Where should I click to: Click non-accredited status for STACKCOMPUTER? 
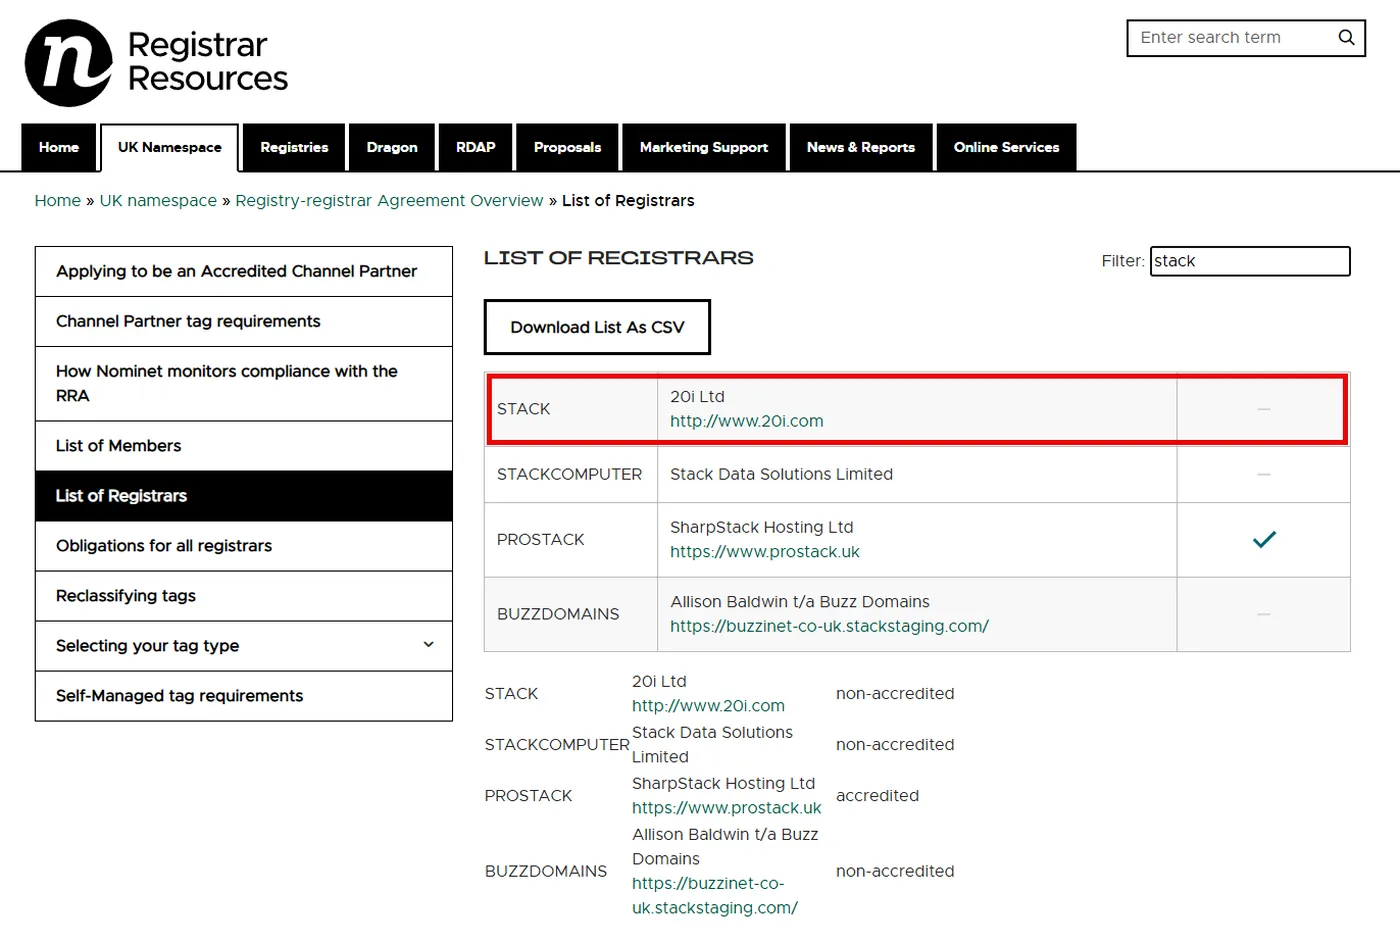895,745
